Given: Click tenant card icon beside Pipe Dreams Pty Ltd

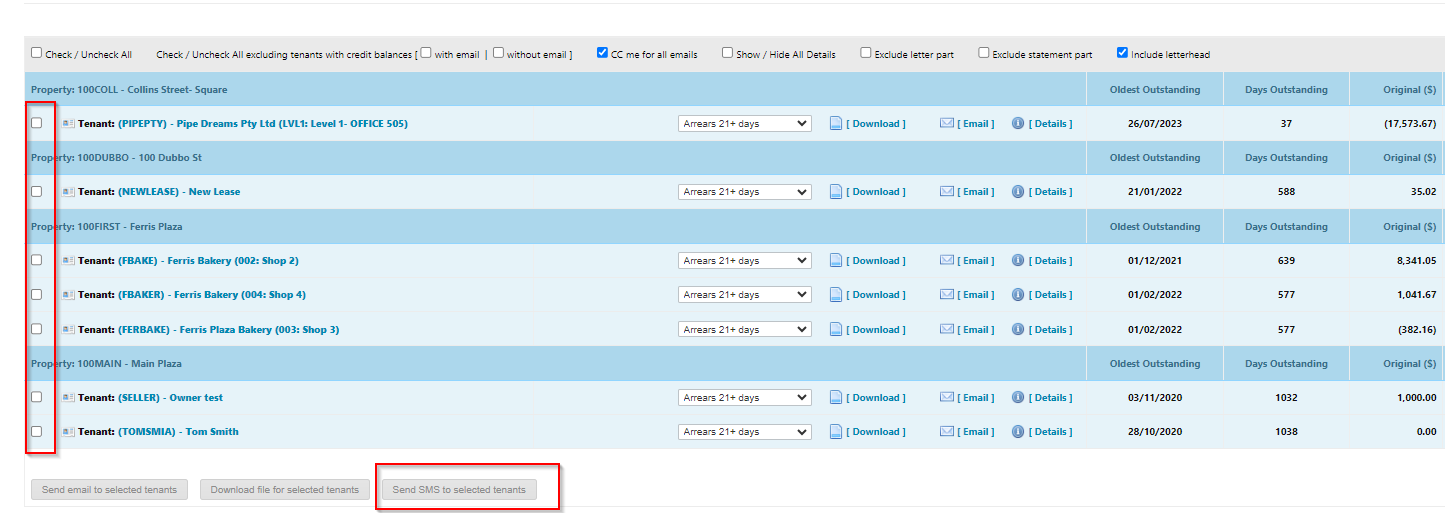Looking at the screenshot, I should tap(68, 124).
